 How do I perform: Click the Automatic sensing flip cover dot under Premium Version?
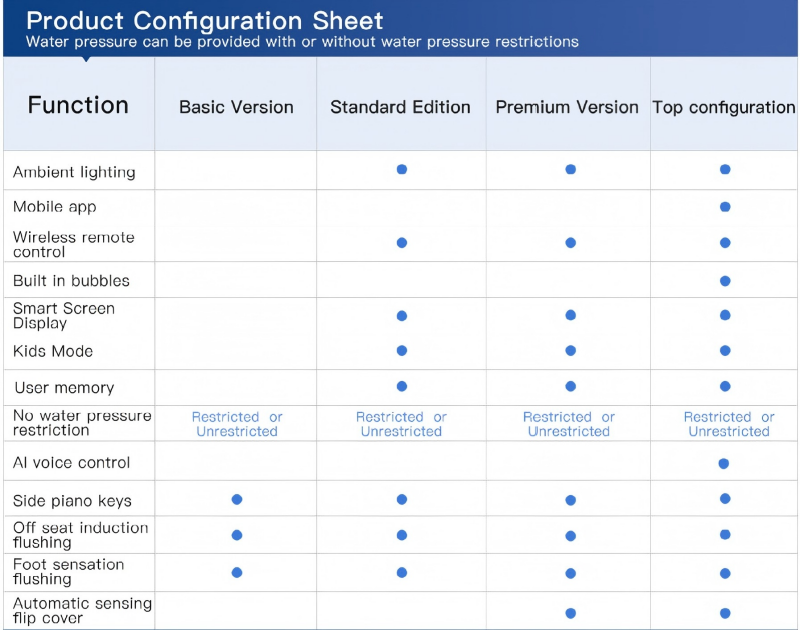click(x=570, y=613)
